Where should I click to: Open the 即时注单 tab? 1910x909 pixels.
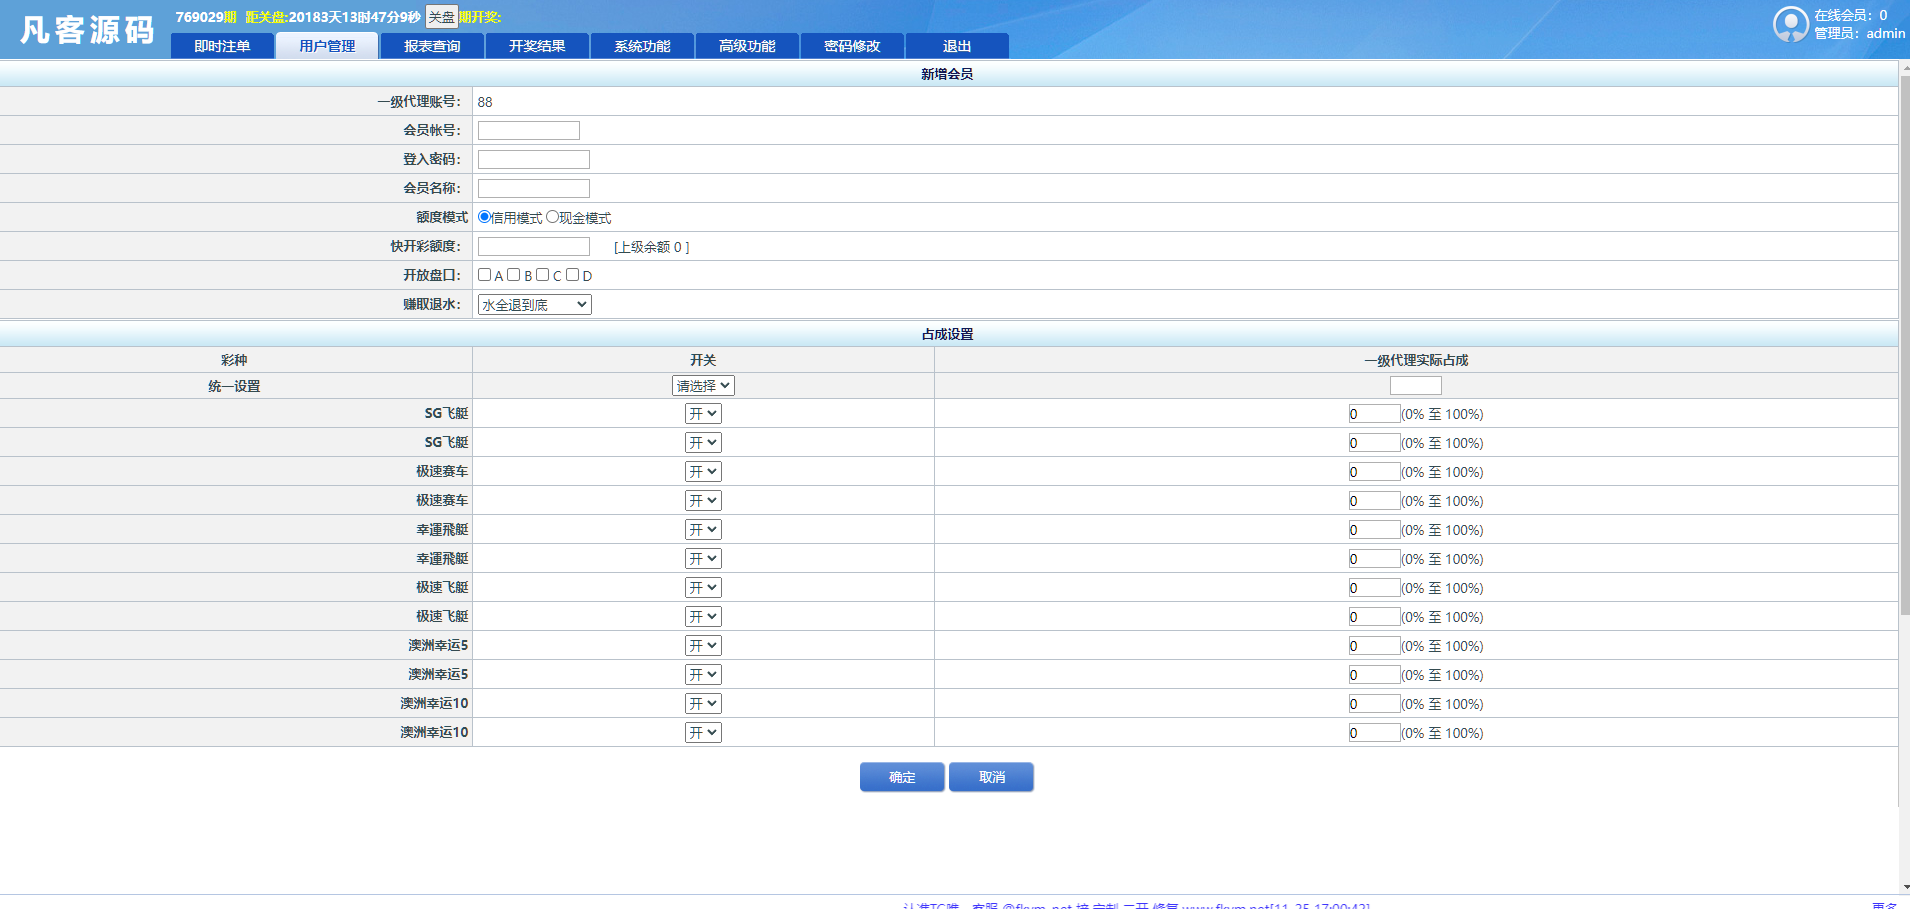[x=222, y=45]
